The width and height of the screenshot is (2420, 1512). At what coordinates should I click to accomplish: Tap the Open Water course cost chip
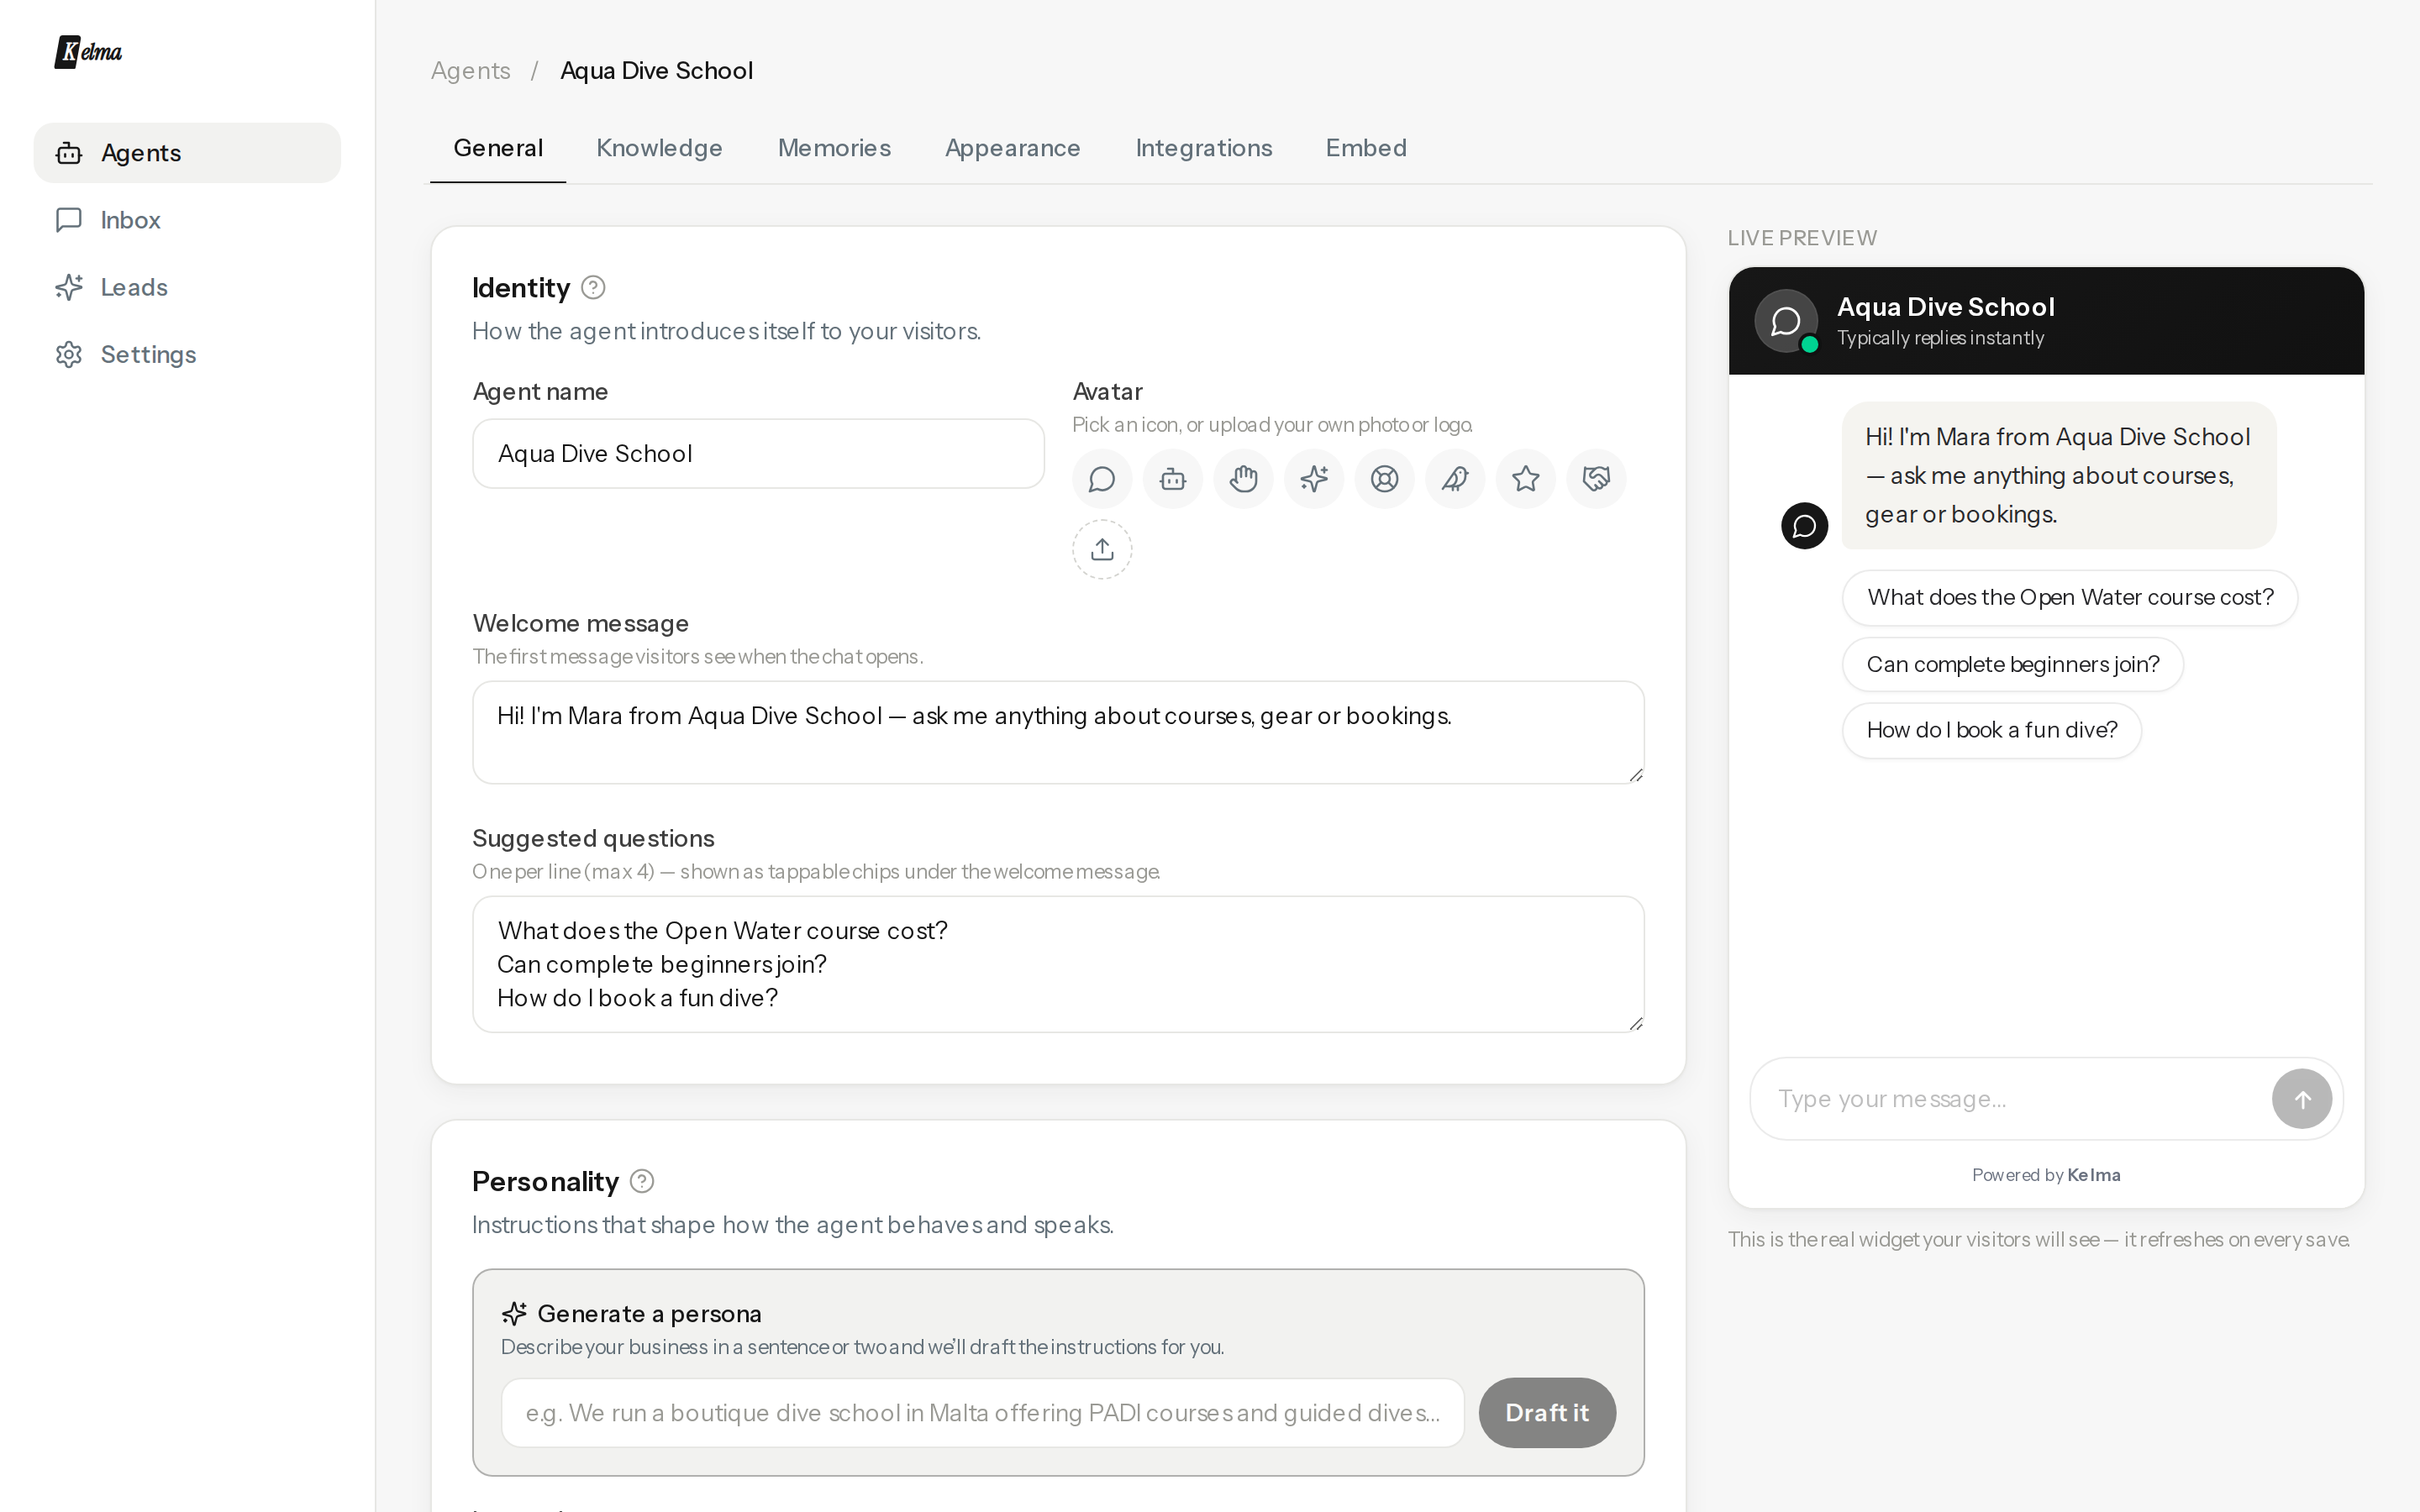coord(2070,598)
